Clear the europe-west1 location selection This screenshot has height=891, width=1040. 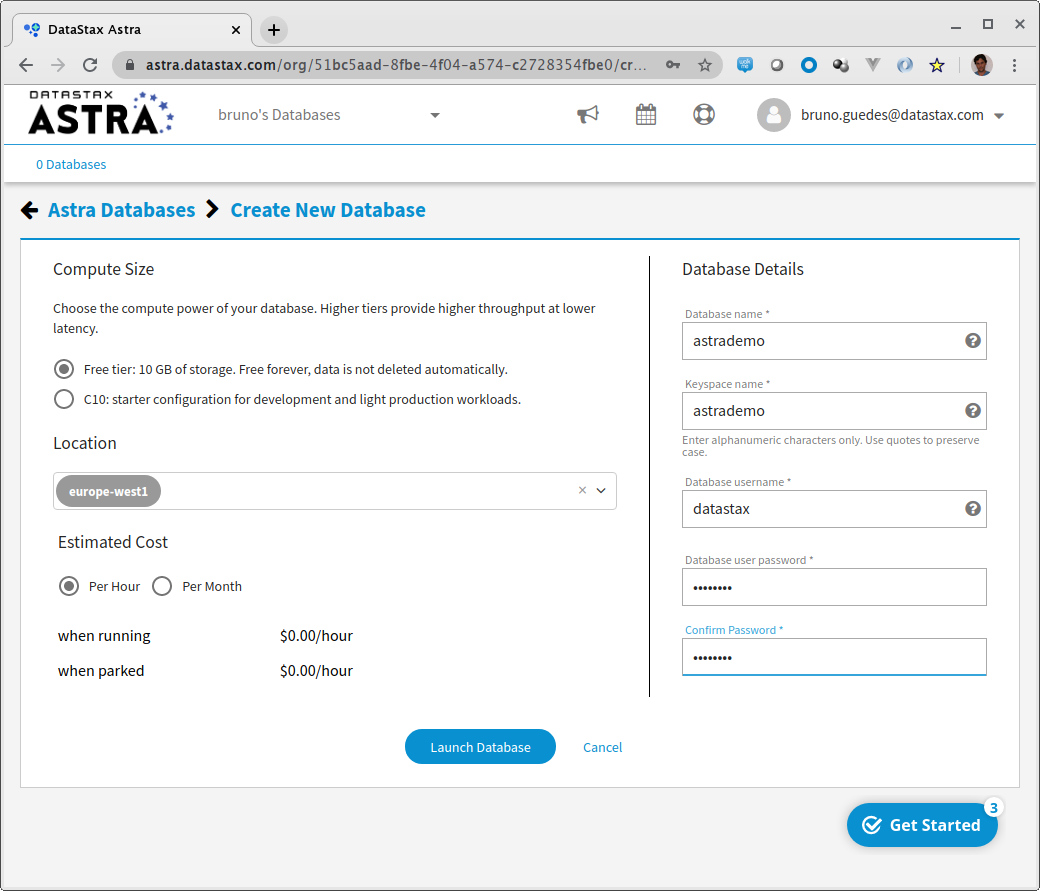pyautogui.click(x=582, y=490)
